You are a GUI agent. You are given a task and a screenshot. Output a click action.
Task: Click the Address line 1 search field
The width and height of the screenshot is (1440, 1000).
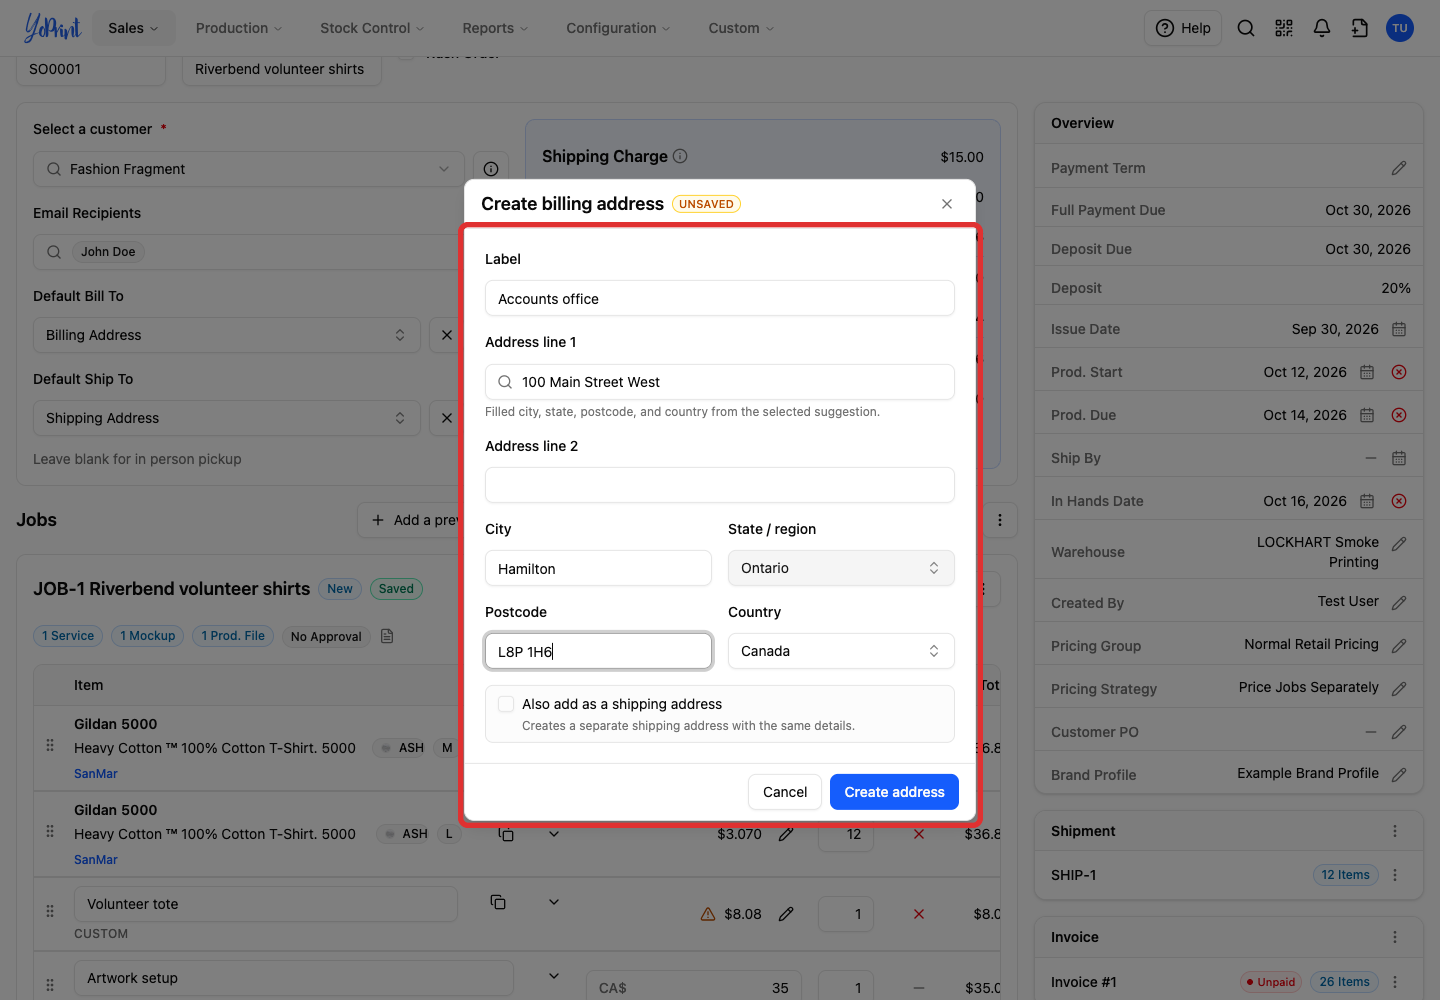(720, 382)
